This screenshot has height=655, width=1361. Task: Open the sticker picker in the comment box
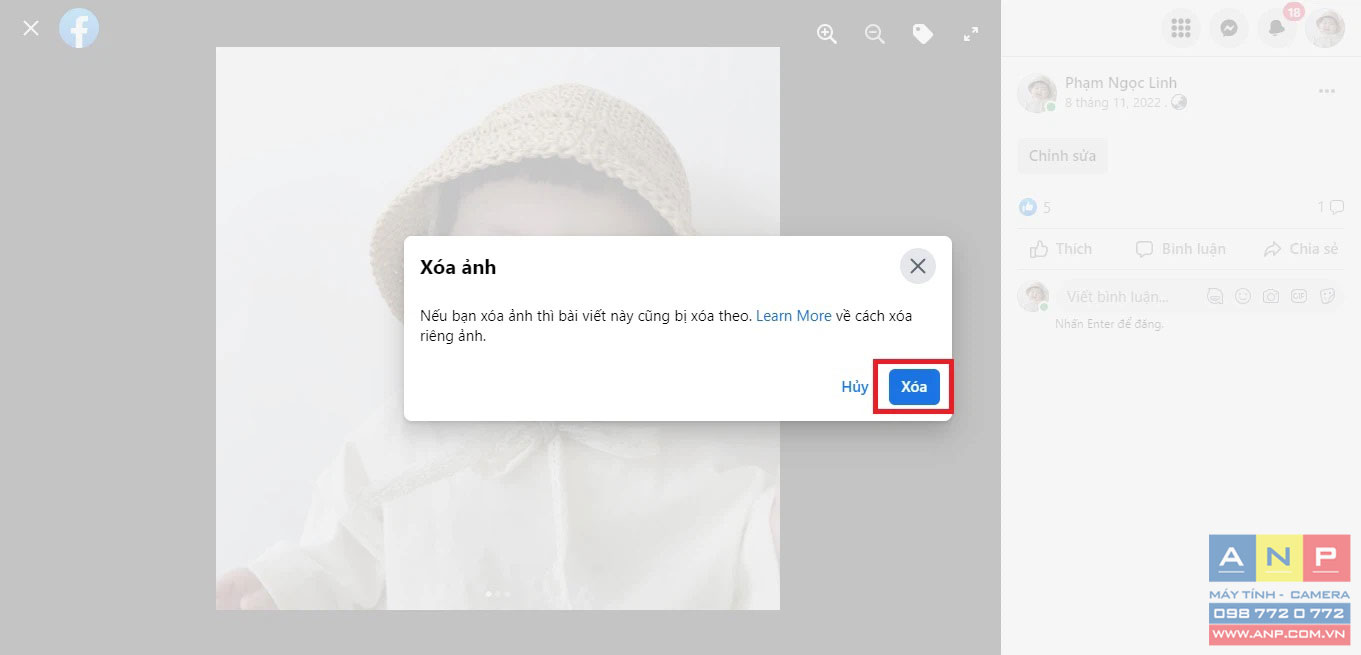coord(1327,296)
